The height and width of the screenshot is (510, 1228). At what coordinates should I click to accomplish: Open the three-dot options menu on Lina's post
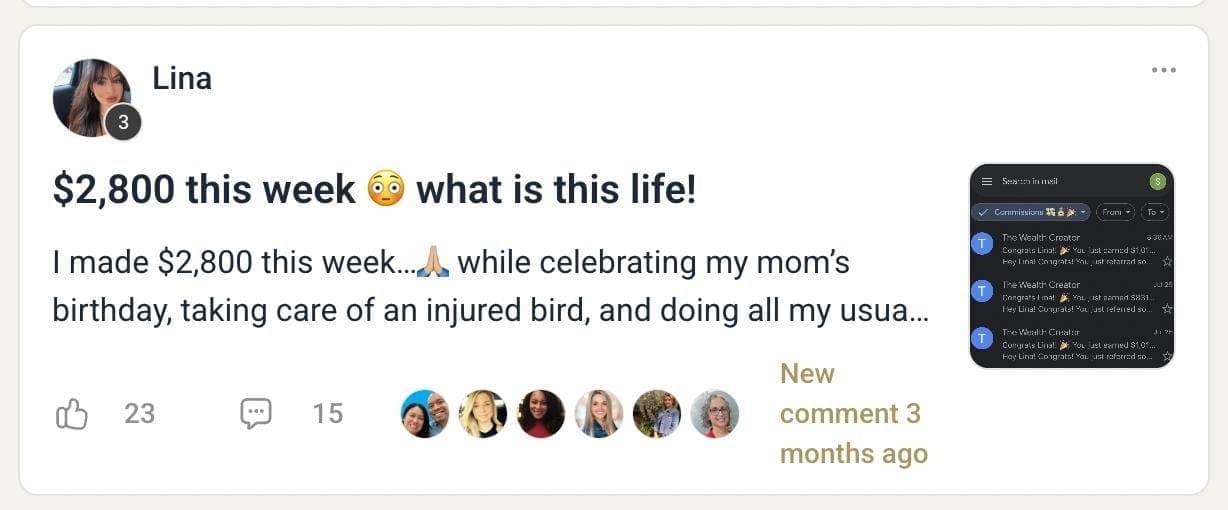tap(1163, 70)
